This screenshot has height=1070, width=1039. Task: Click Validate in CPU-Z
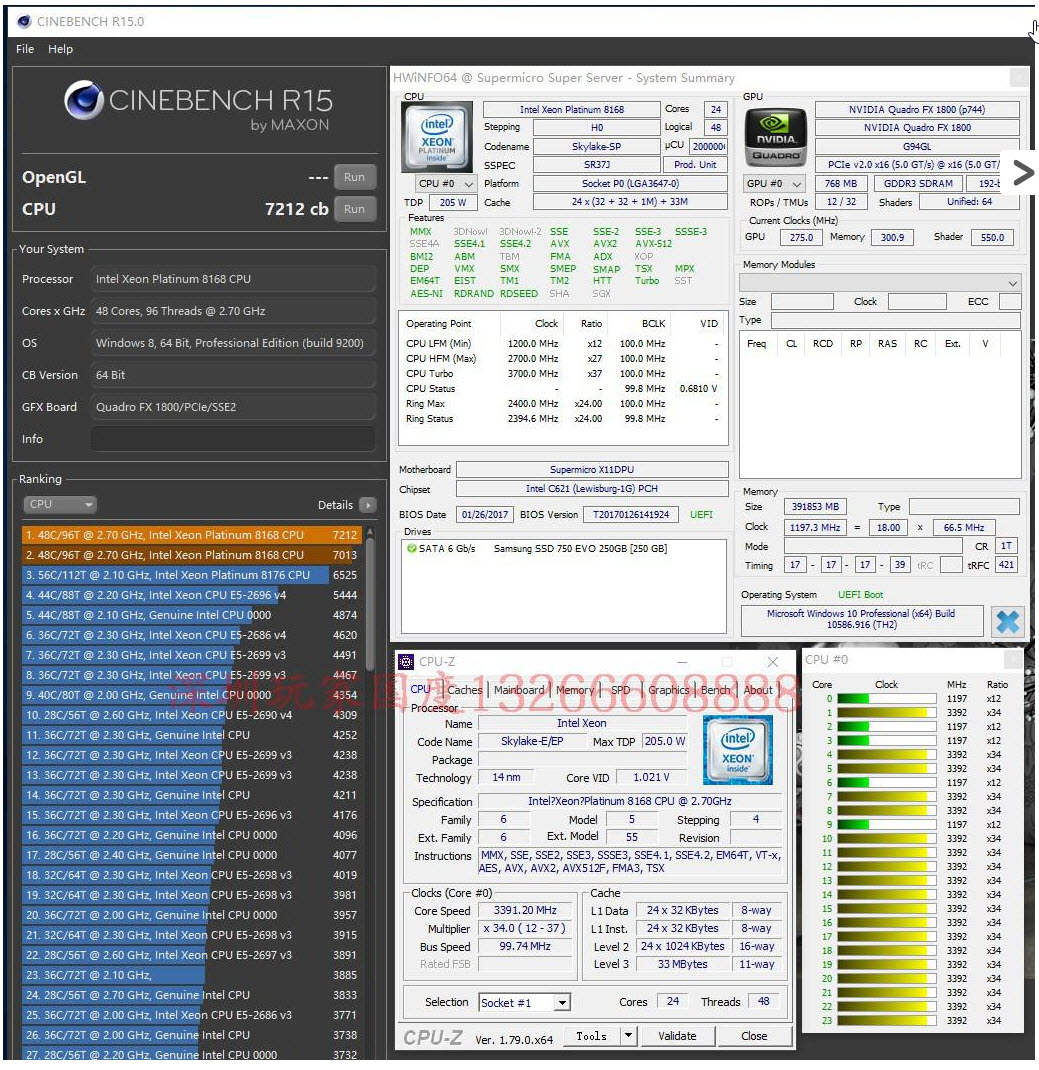[x=678, y=1035]
